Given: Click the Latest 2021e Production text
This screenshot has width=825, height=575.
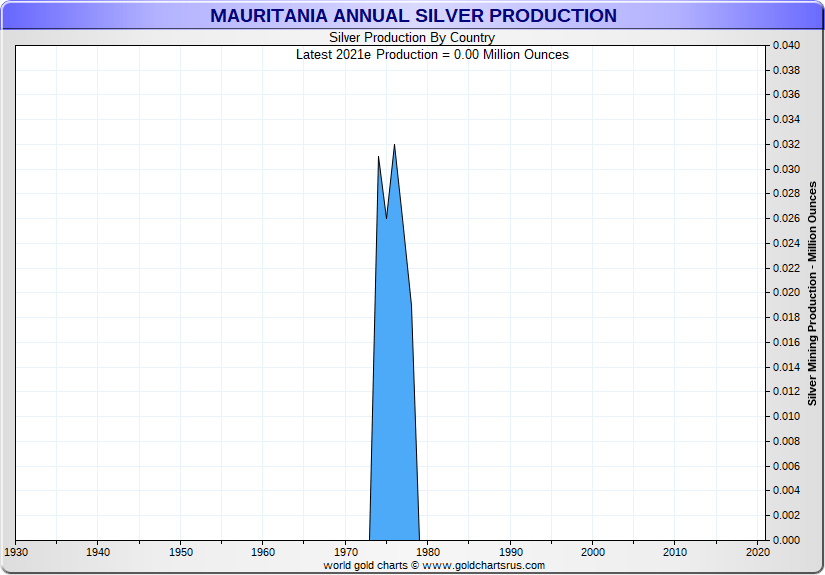Looking at the screenshot, I should [x=432, y=55].
